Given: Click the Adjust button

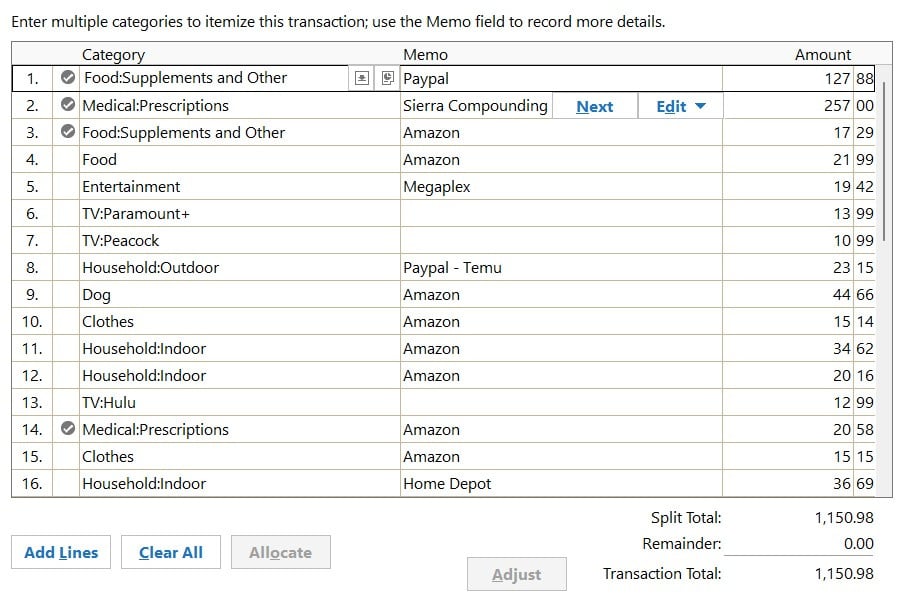Looking at the screenshot, I should pos(516,574).
